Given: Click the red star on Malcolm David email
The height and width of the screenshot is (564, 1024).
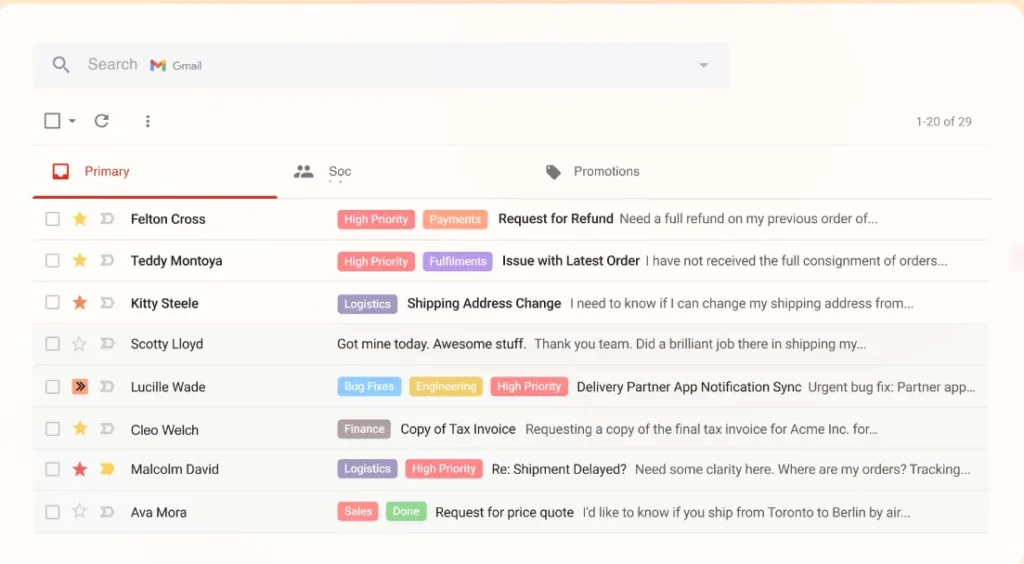Looking at the screenshot, I should (80, 469).
